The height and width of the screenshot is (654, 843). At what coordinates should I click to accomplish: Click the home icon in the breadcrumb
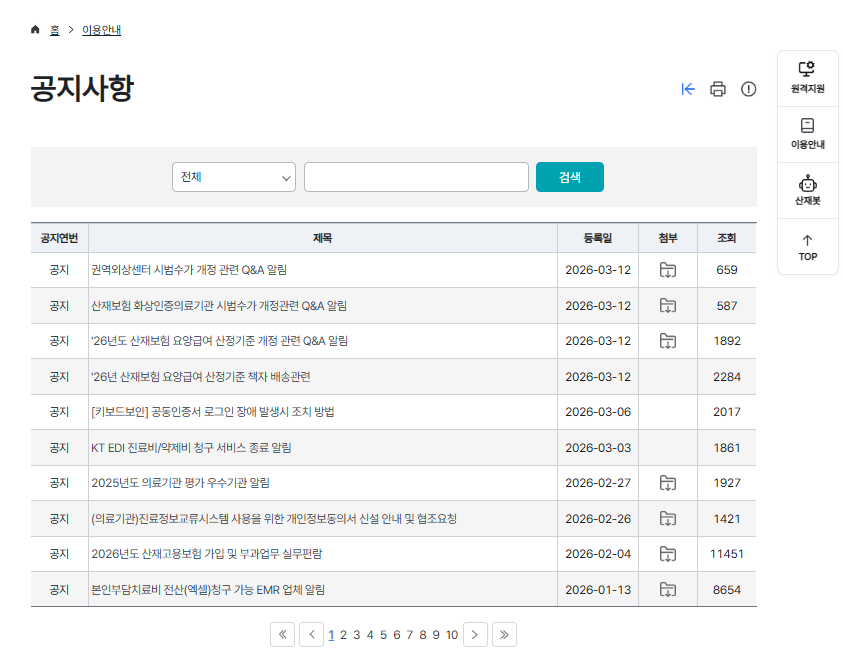[34, 30]
